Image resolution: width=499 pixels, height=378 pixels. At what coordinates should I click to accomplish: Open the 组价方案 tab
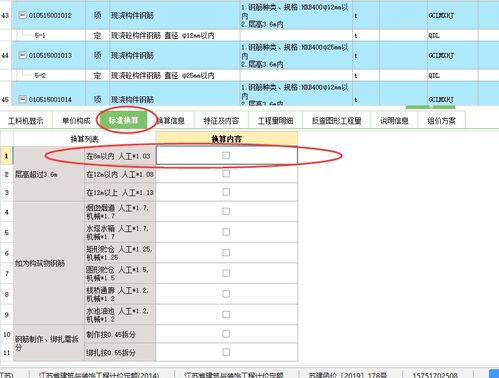pos(441,121)
